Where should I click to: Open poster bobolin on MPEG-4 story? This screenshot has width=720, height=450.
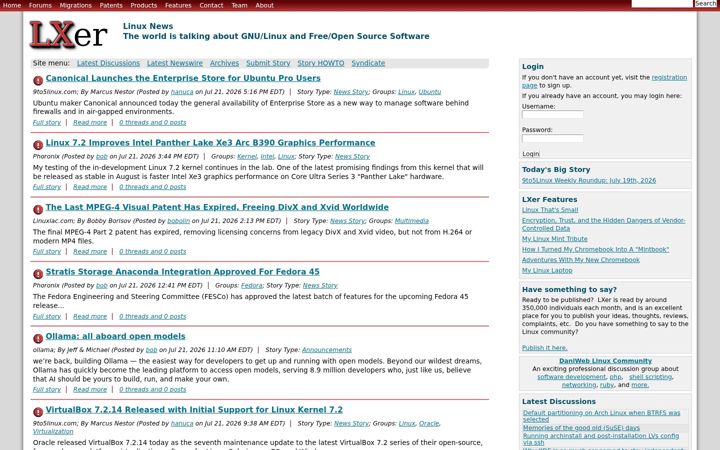179,221
